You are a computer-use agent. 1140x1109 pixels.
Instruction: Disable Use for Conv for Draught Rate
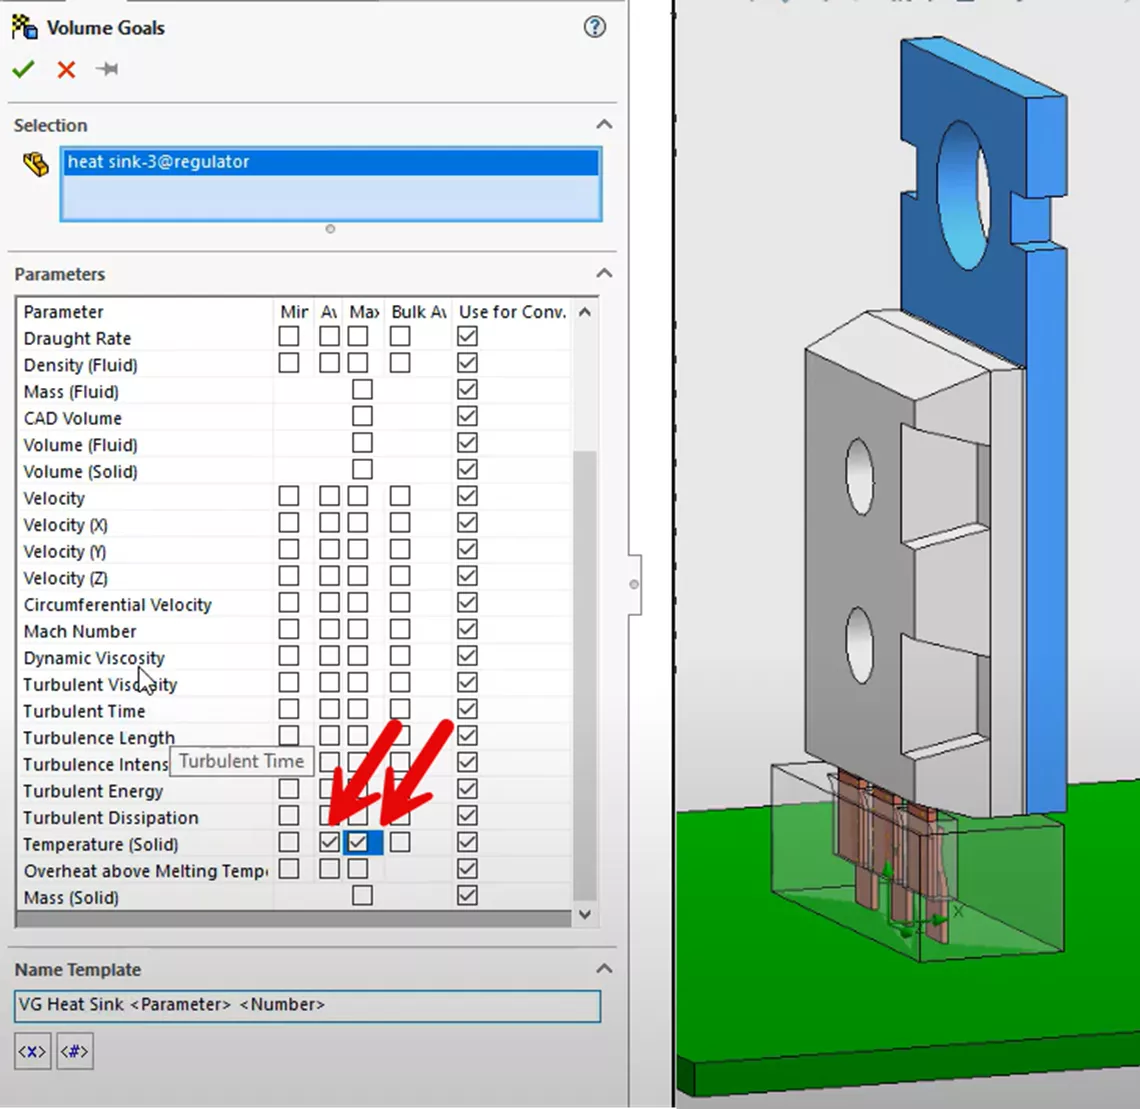point(466,336)
